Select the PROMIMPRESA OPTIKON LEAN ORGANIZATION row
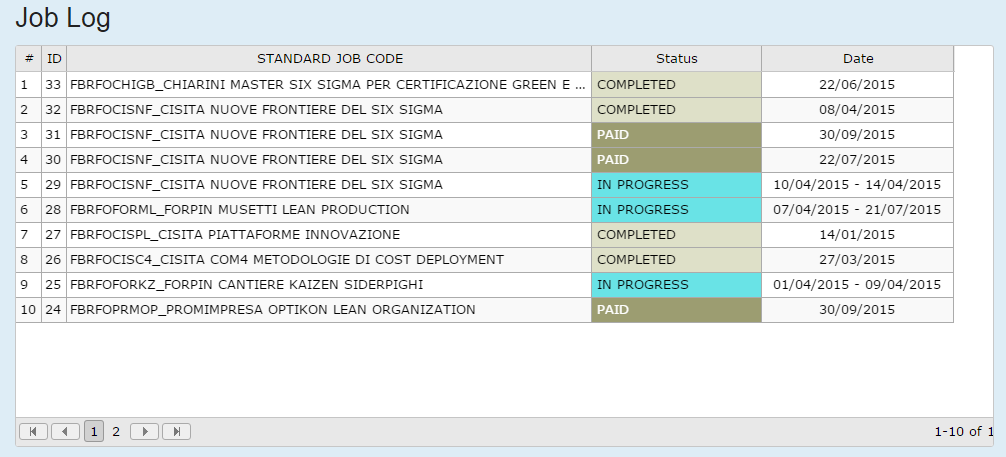 (273, 310)
